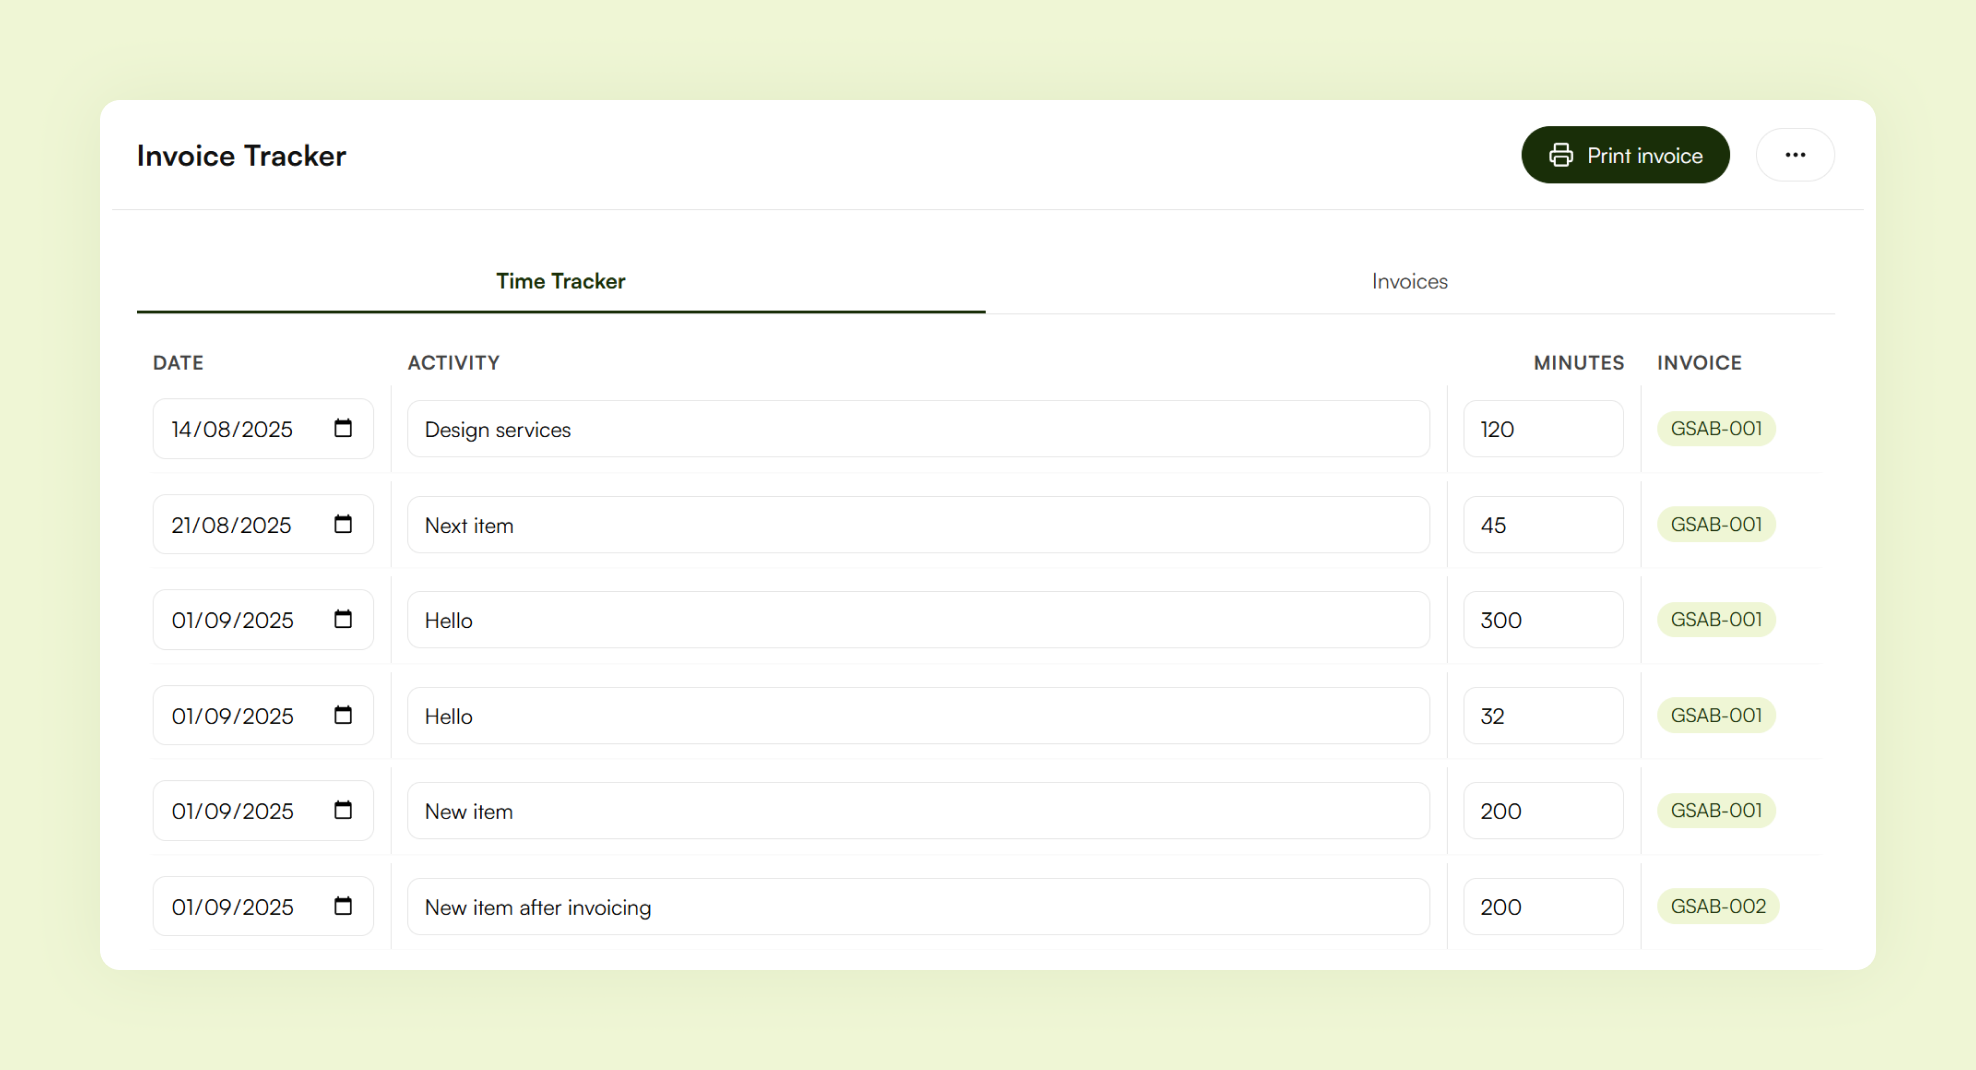Click the DATE column header
Viewport: 1976px width, 1070px height.
178,363
